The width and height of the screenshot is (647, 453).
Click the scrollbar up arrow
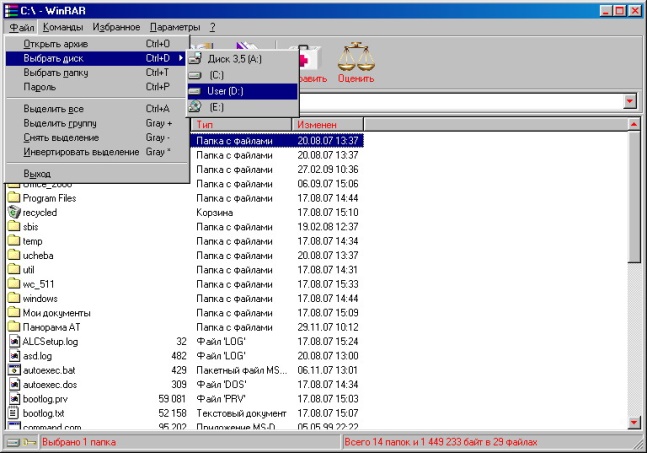pyautogui.click(x=634, y=124)
